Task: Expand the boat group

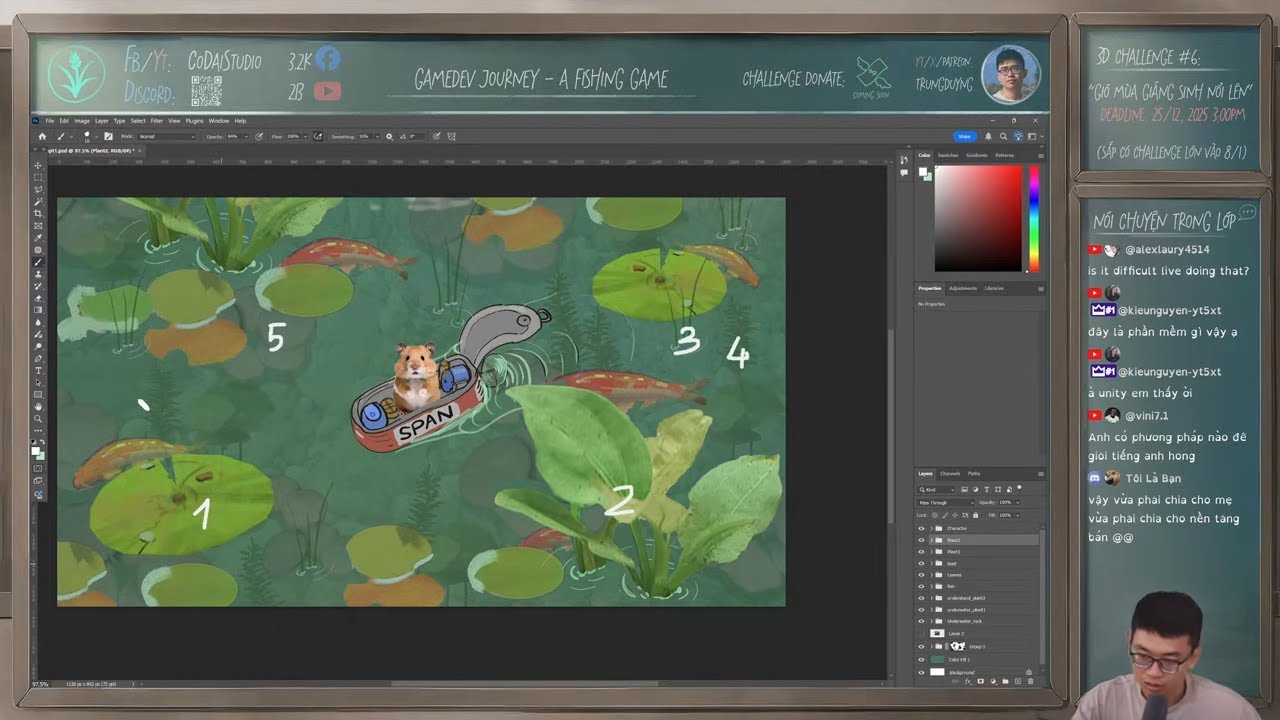Action: (931, 563)
